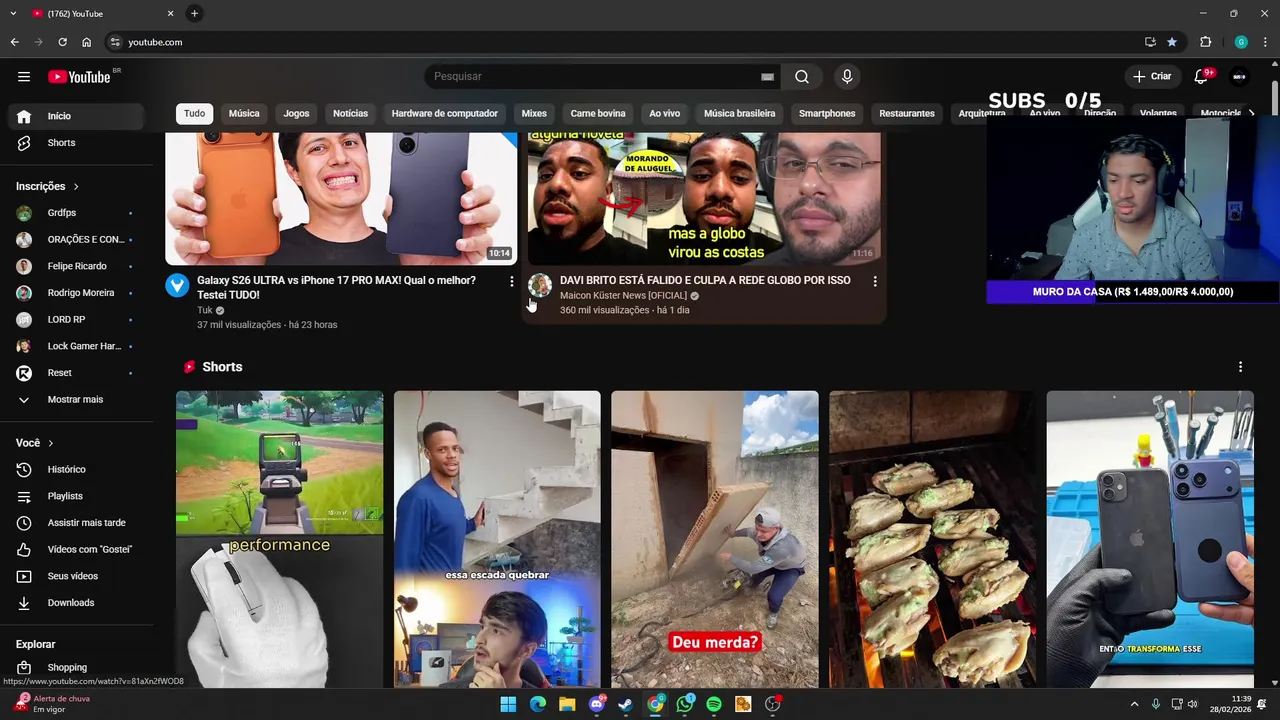Screen dimensions: 1280x720
Task: Select the Restaurantes chip
Action: pos(907,113)
